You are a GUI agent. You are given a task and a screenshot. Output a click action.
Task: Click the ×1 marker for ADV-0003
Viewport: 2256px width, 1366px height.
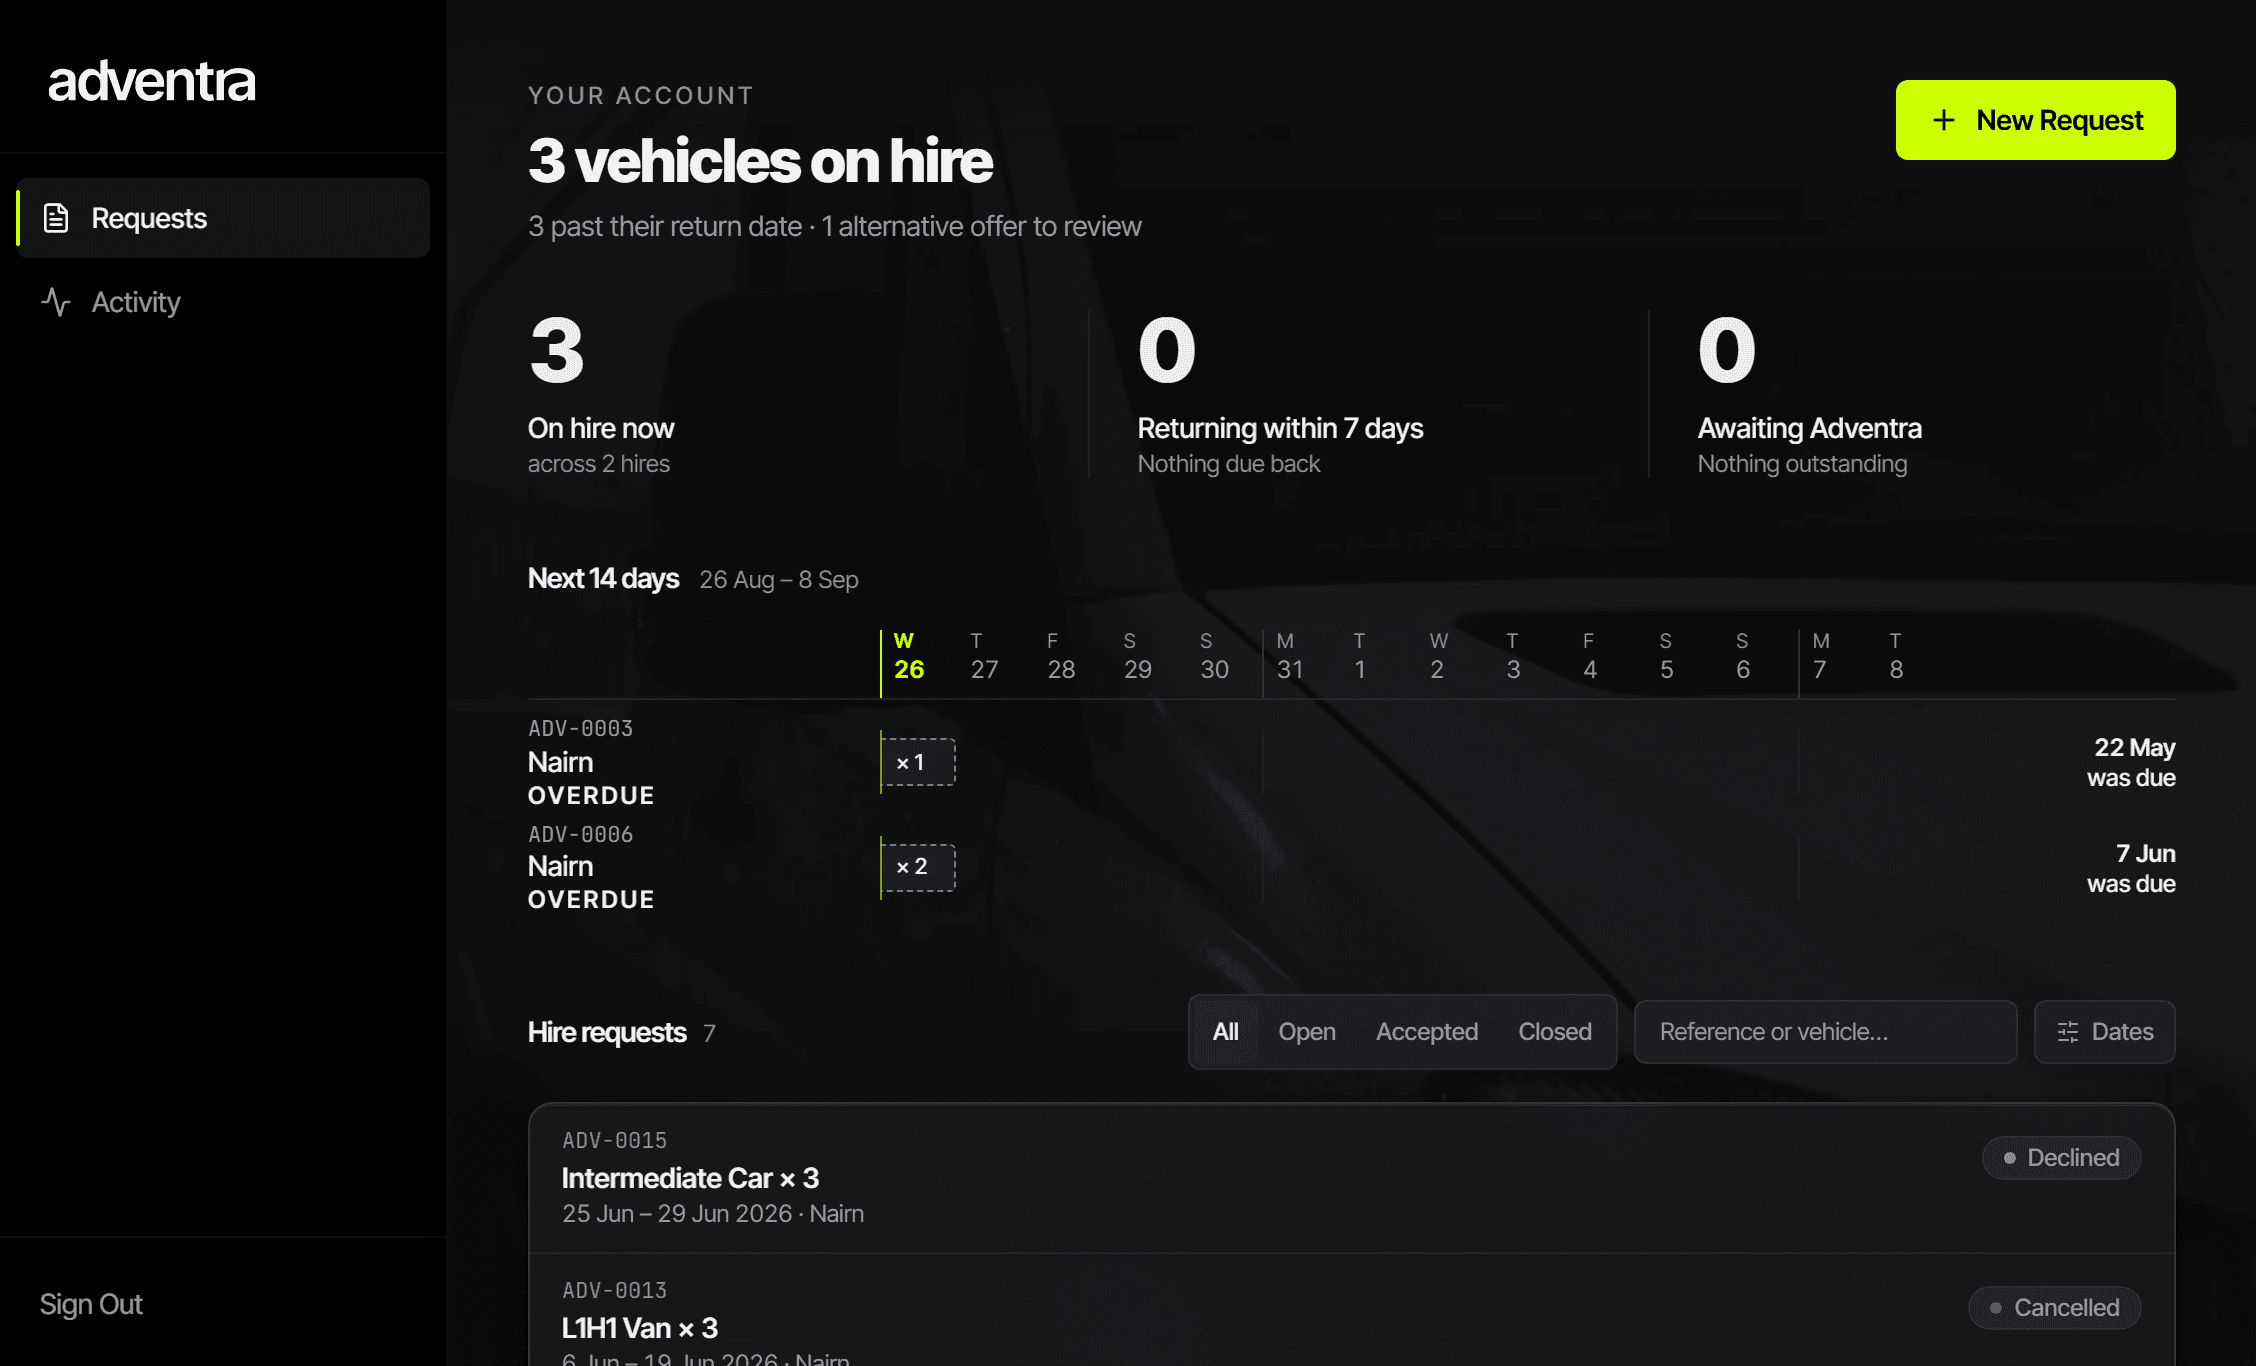[x=918, y=762]
